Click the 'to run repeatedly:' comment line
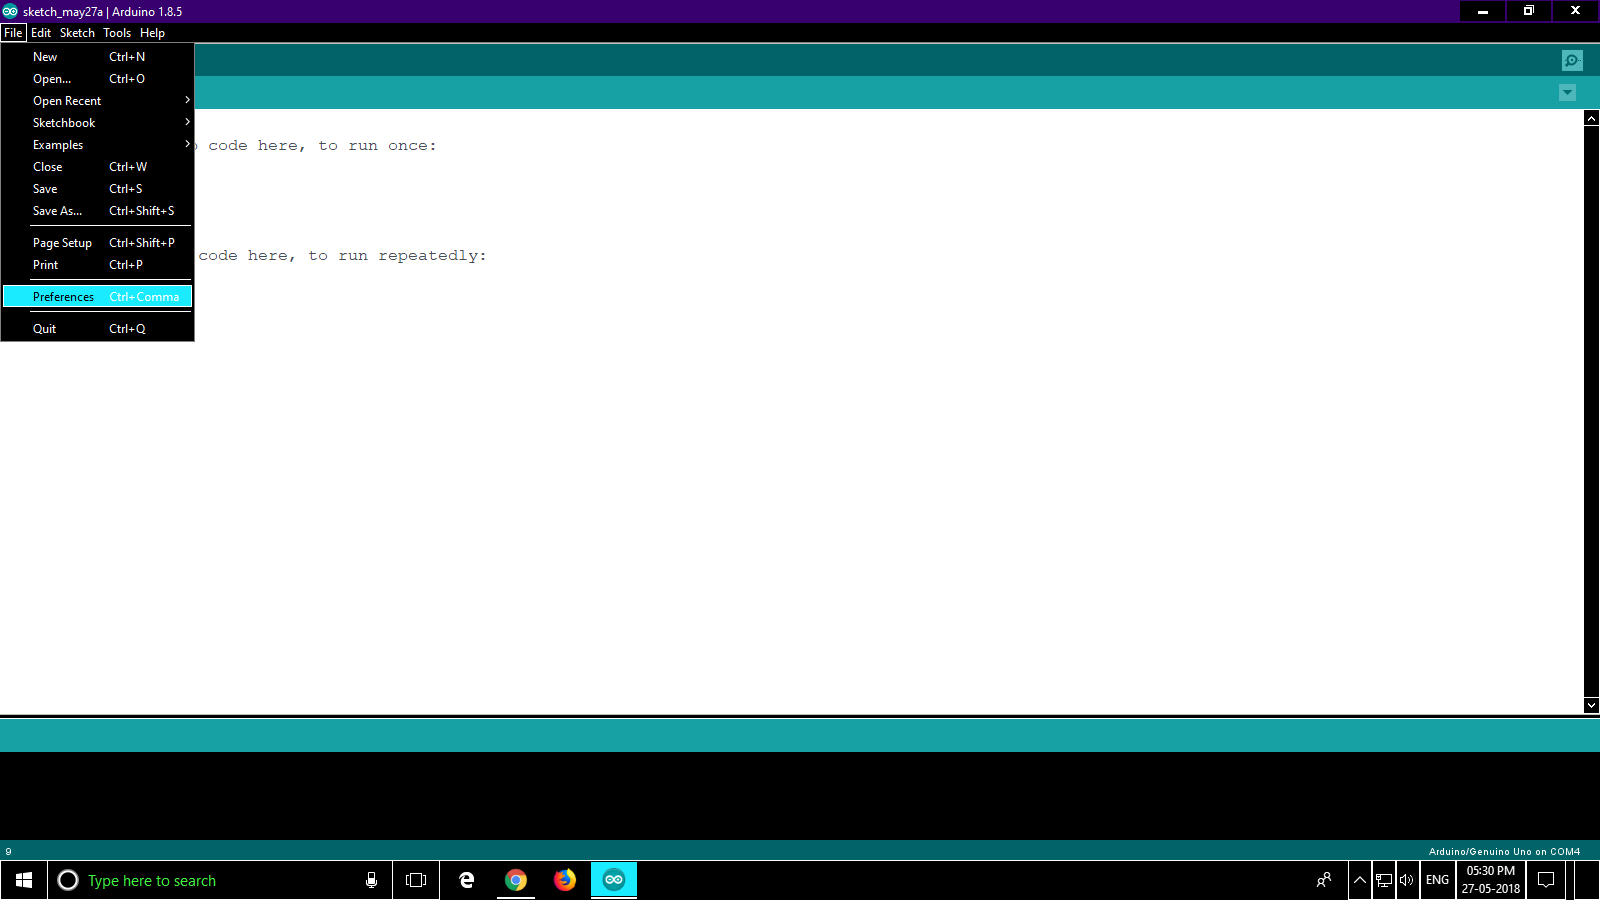The image size is (1600, 900). click(397, 256)
